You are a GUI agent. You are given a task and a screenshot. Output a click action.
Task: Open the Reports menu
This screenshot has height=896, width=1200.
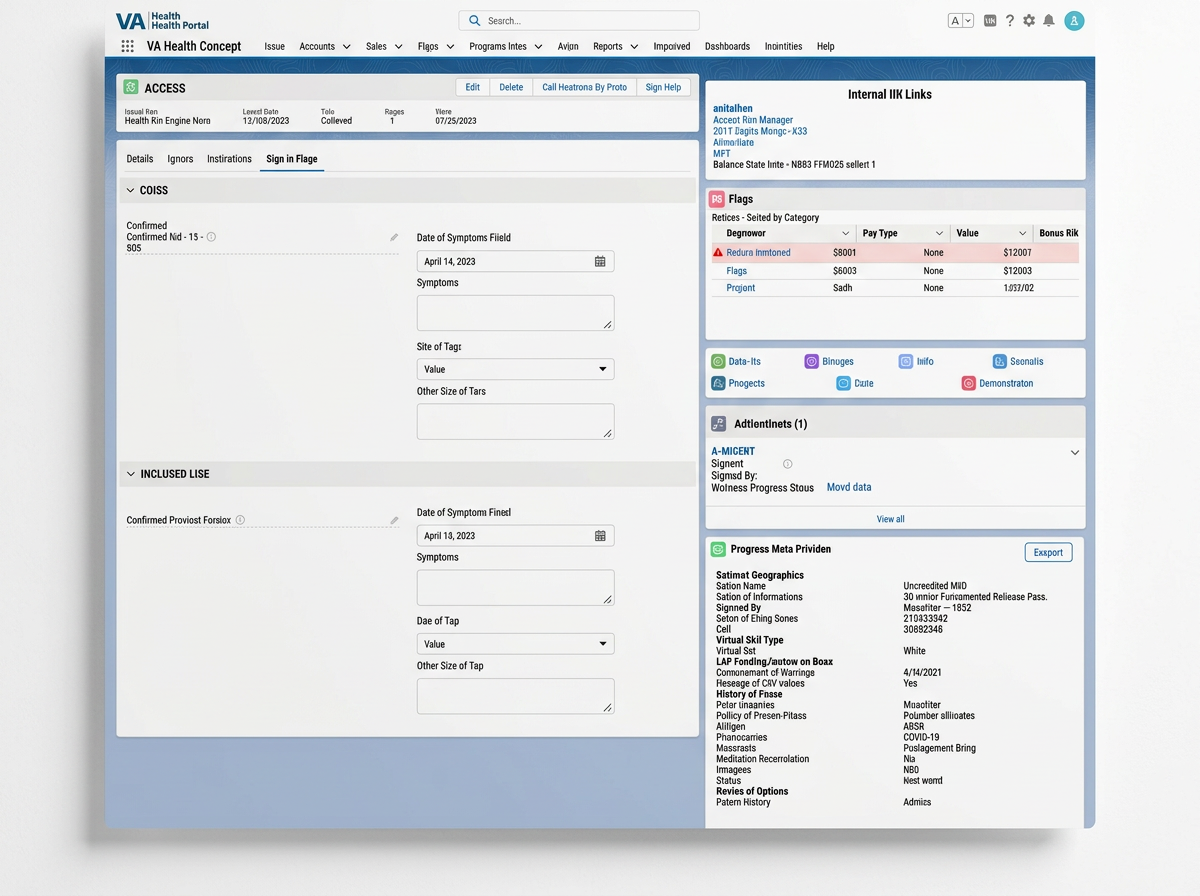tap(615, 46)
